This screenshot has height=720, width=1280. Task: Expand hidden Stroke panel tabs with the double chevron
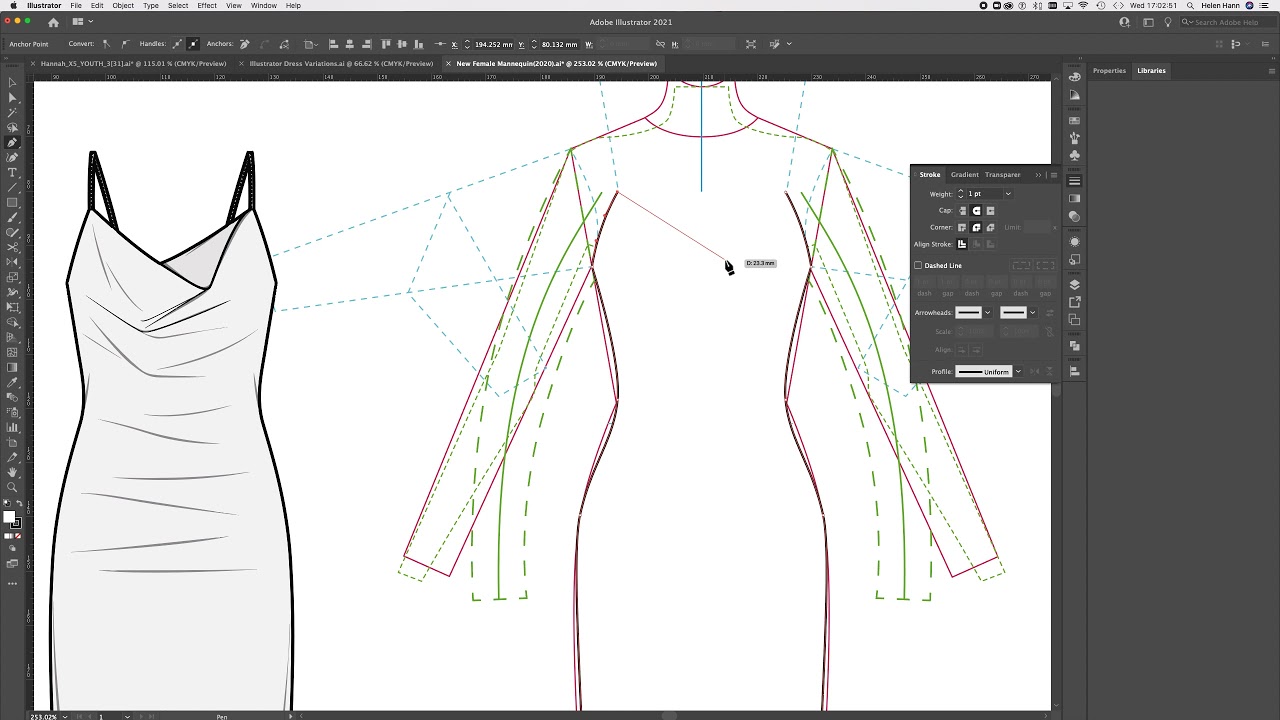click(1038, 175)
